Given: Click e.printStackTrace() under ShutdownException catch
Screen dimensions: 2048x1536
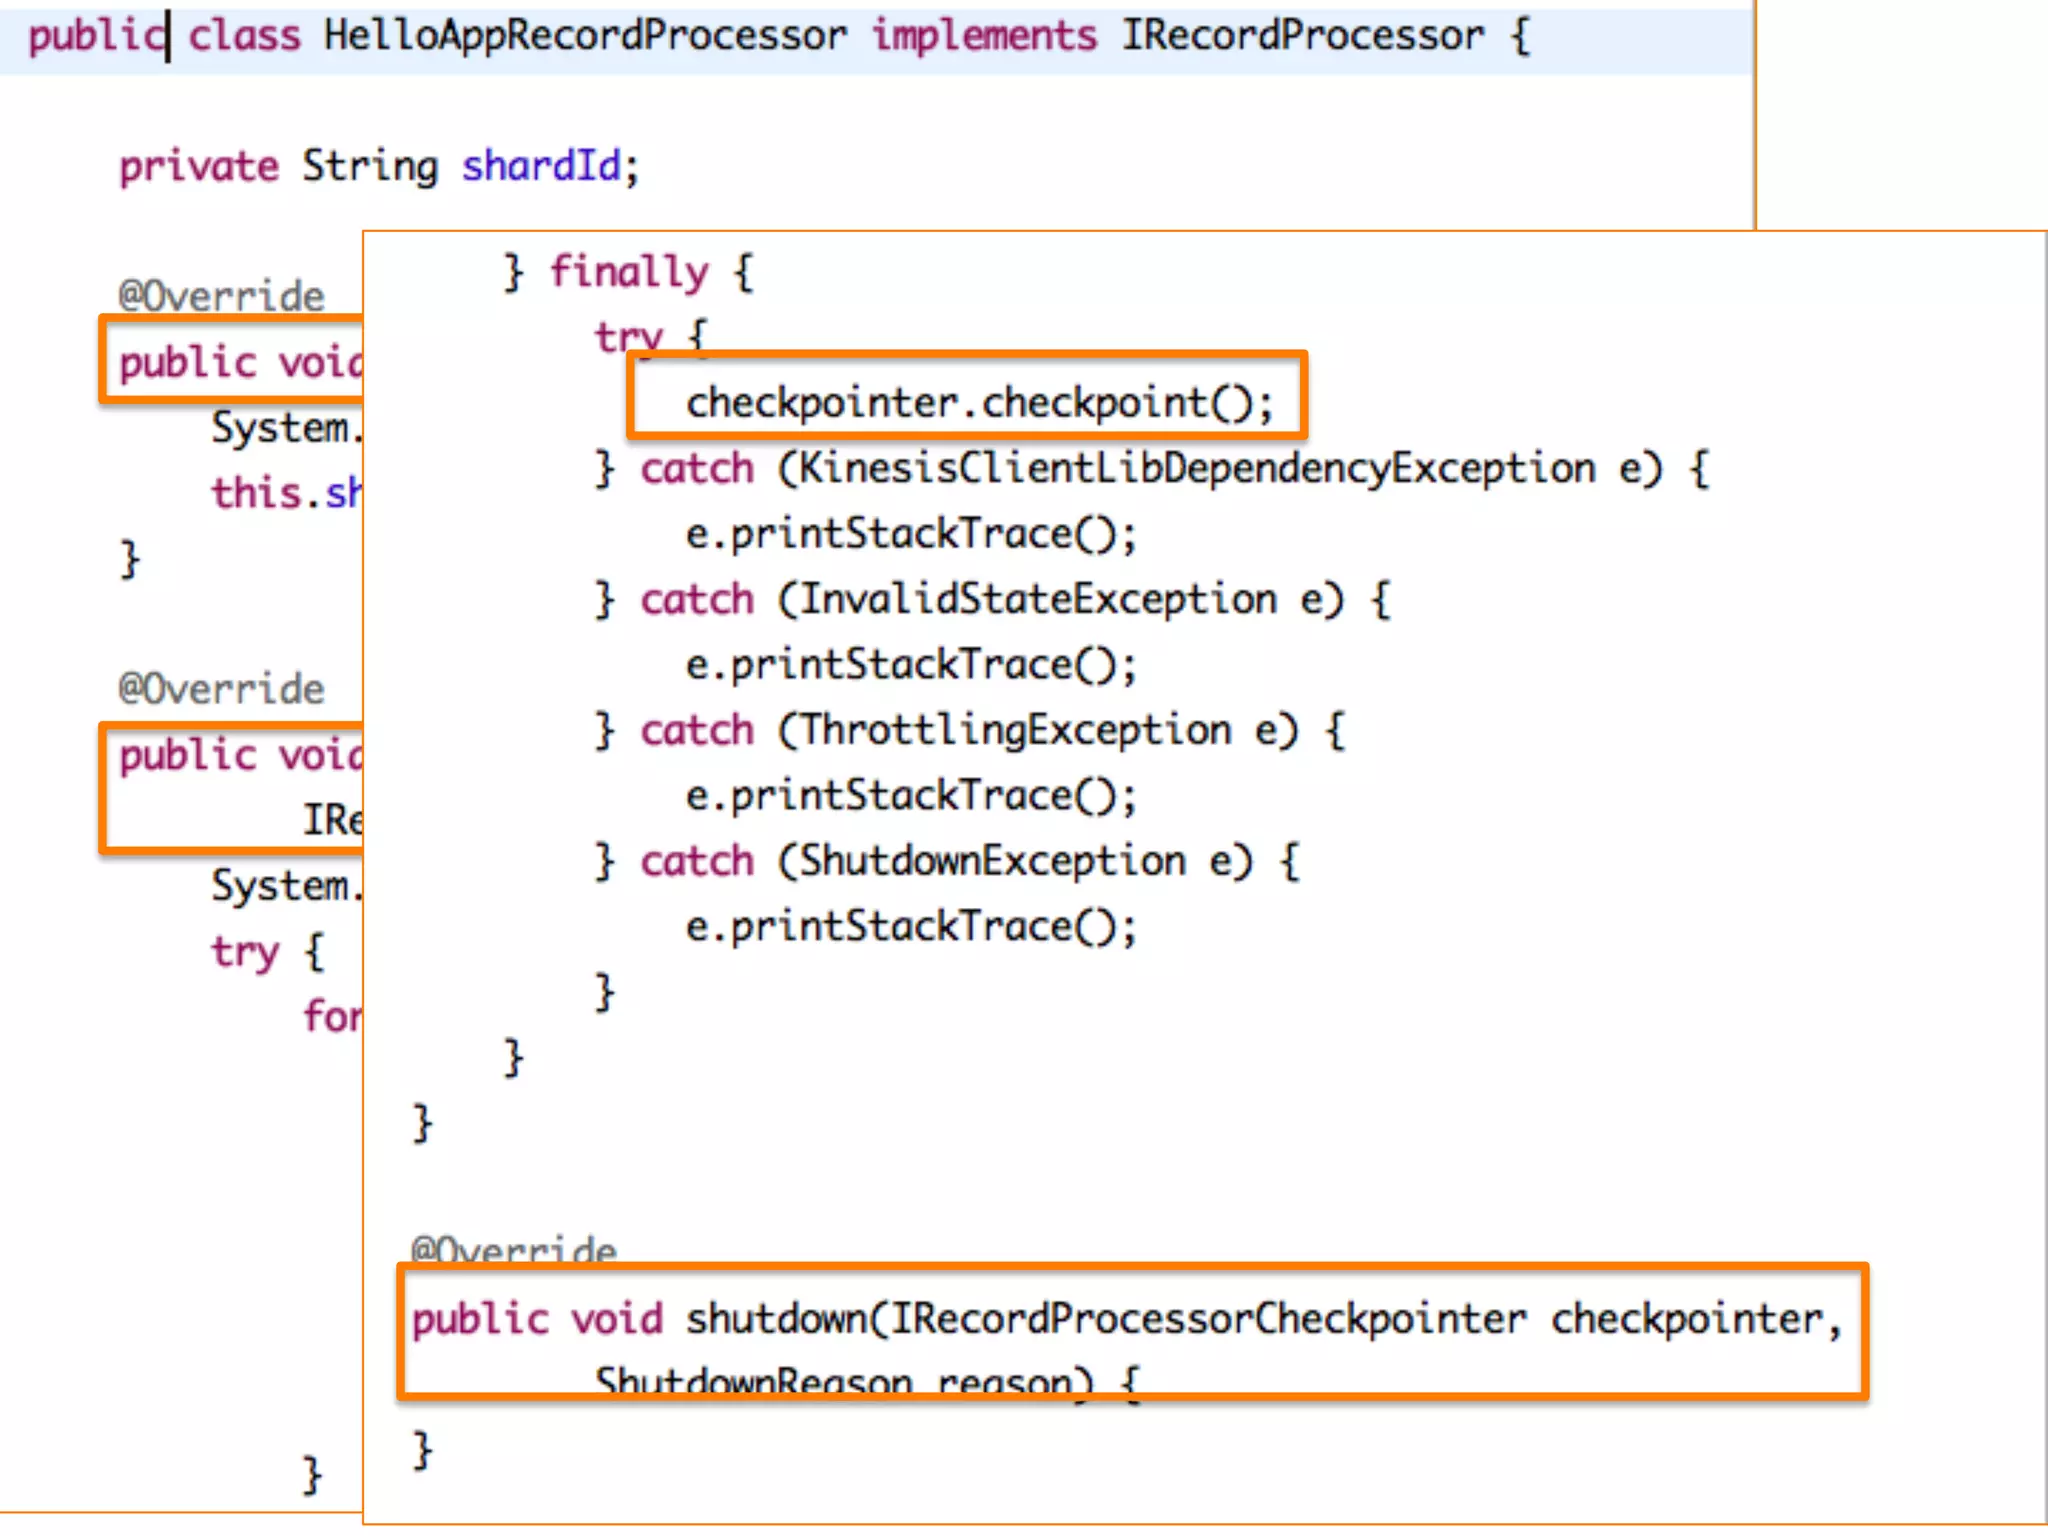Looking at the screenshot, I should pyautogui.click(x=911, y=927).
